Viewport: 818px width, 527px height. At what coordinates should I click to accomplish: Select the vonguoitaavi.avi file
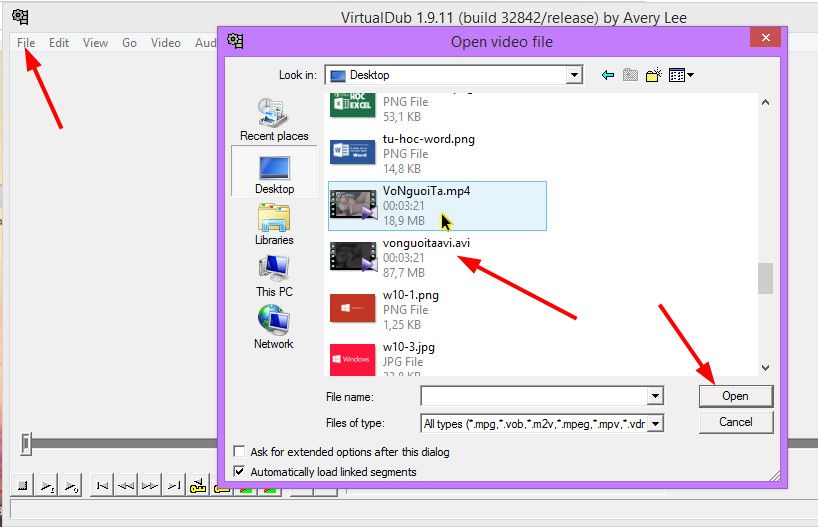pos(437,257)
